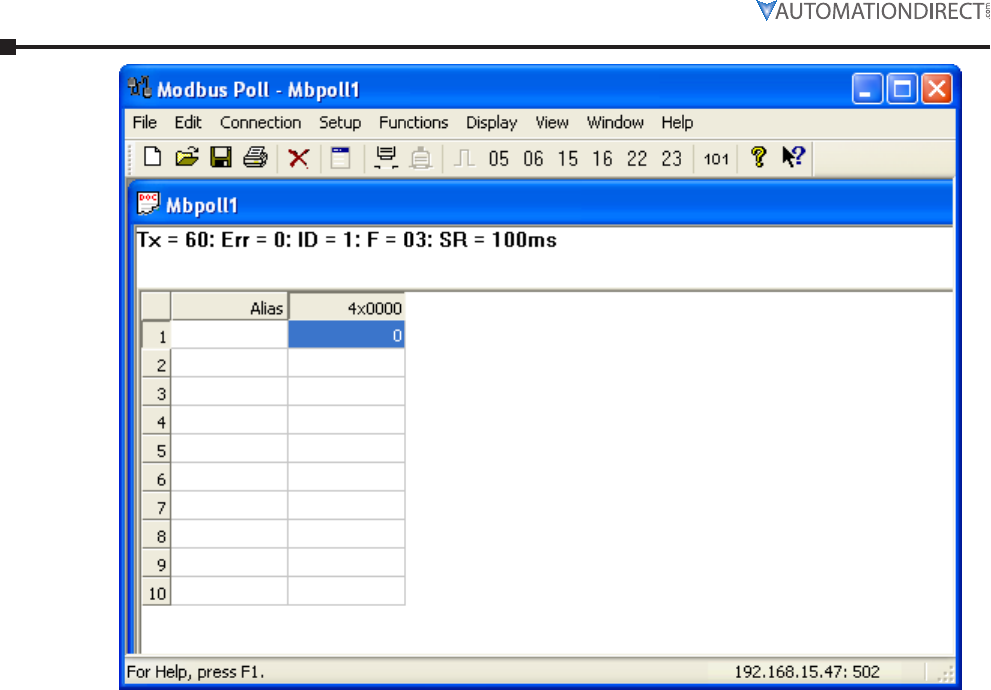Select row header 2

[156, 363]
